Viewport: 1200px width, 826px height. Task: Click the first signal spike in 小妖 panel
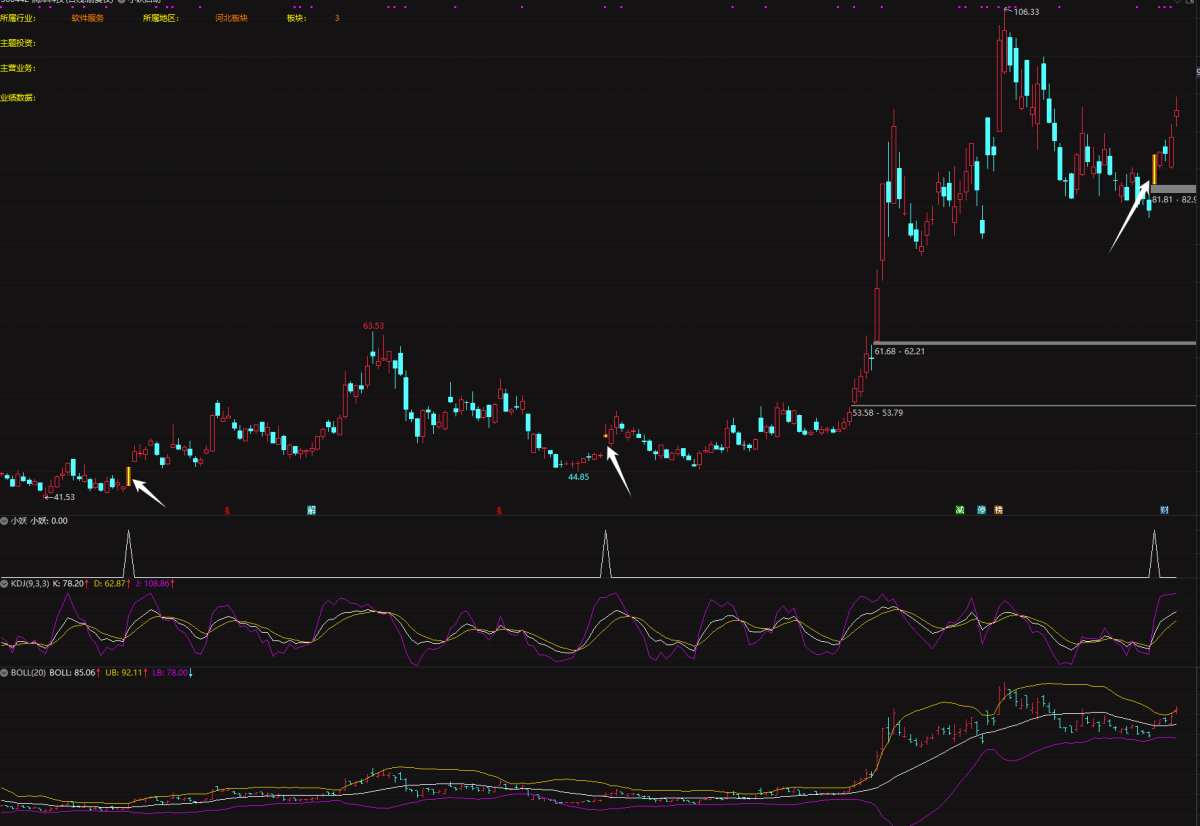[x=128, y=554]
